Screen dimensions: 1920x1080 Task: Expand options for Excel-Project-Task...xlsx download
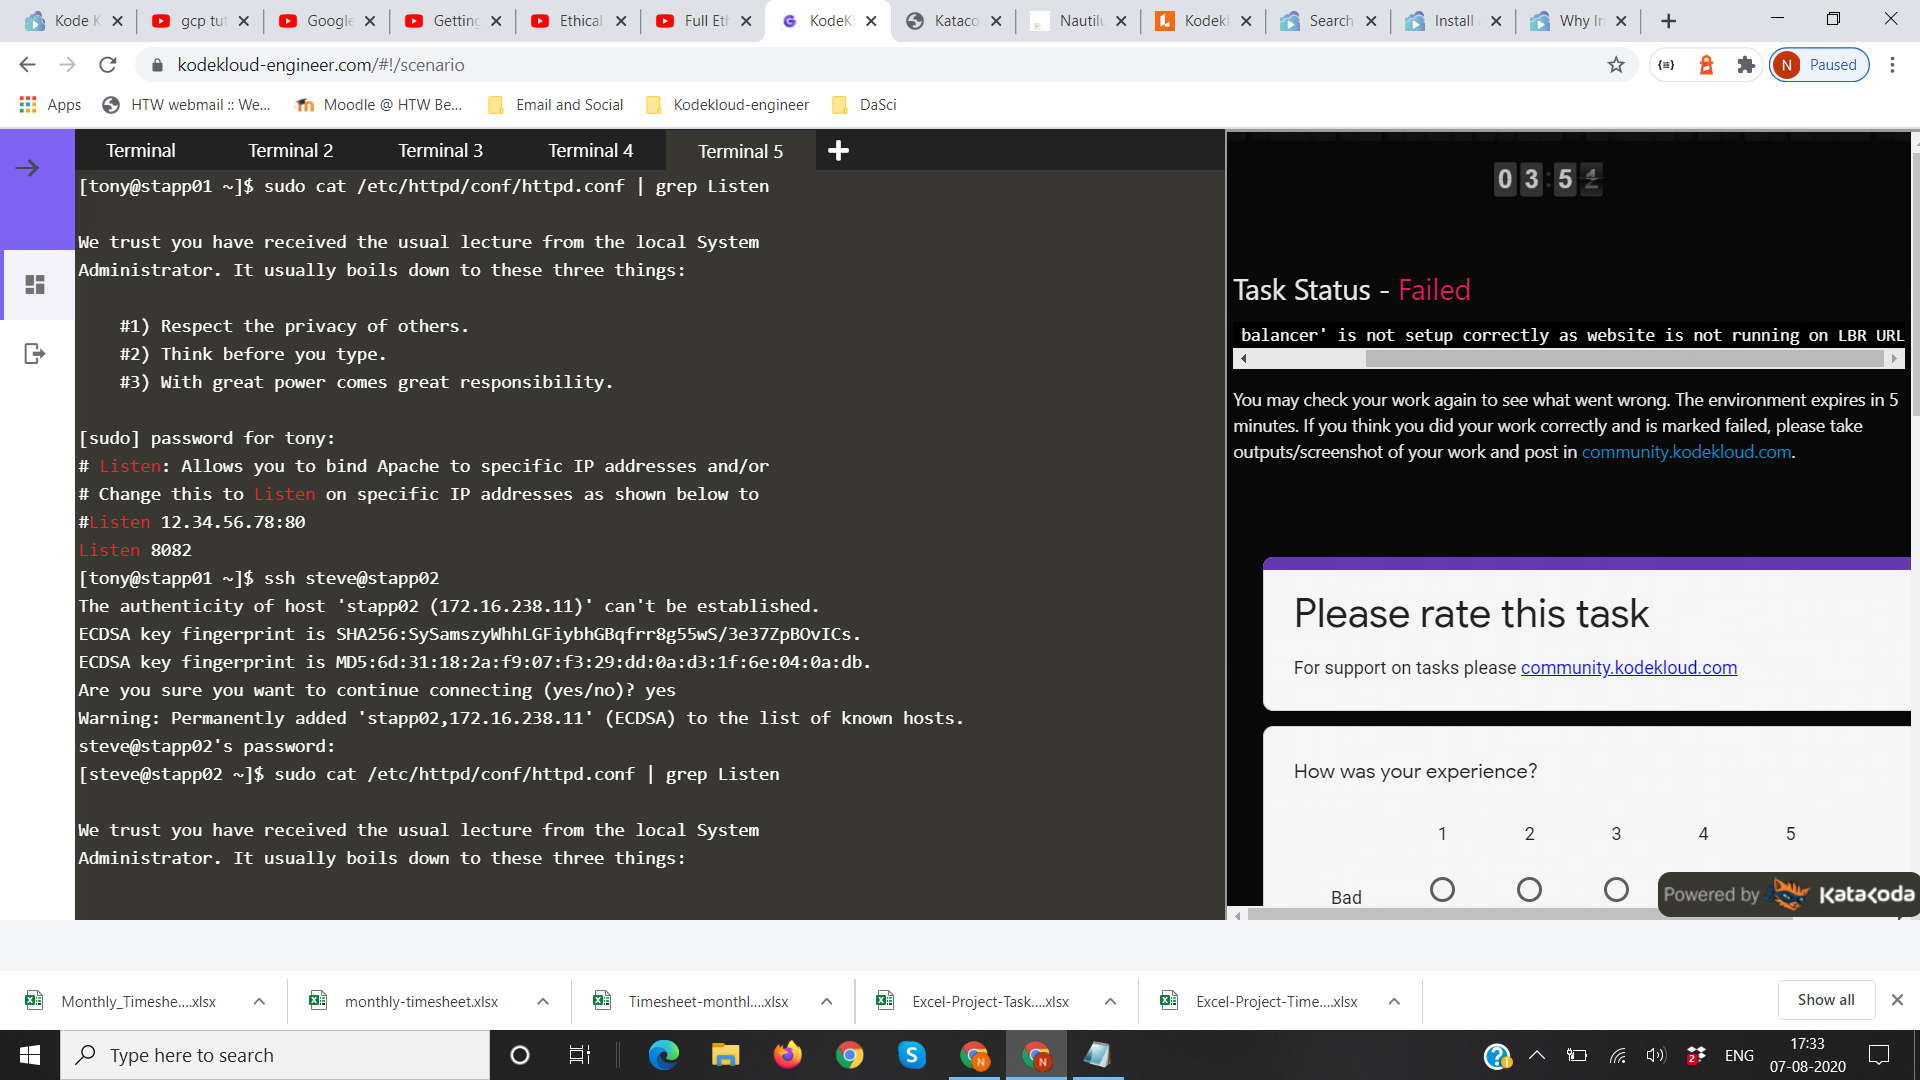click(1110, 1001)
